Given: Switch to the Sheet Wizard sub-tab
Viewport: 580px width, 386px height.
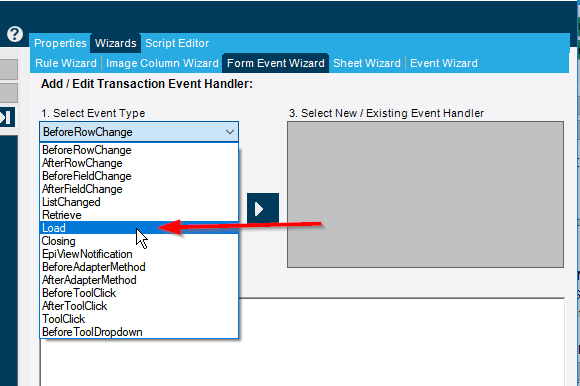Looking at the screenshot, I should pos(367,63).
